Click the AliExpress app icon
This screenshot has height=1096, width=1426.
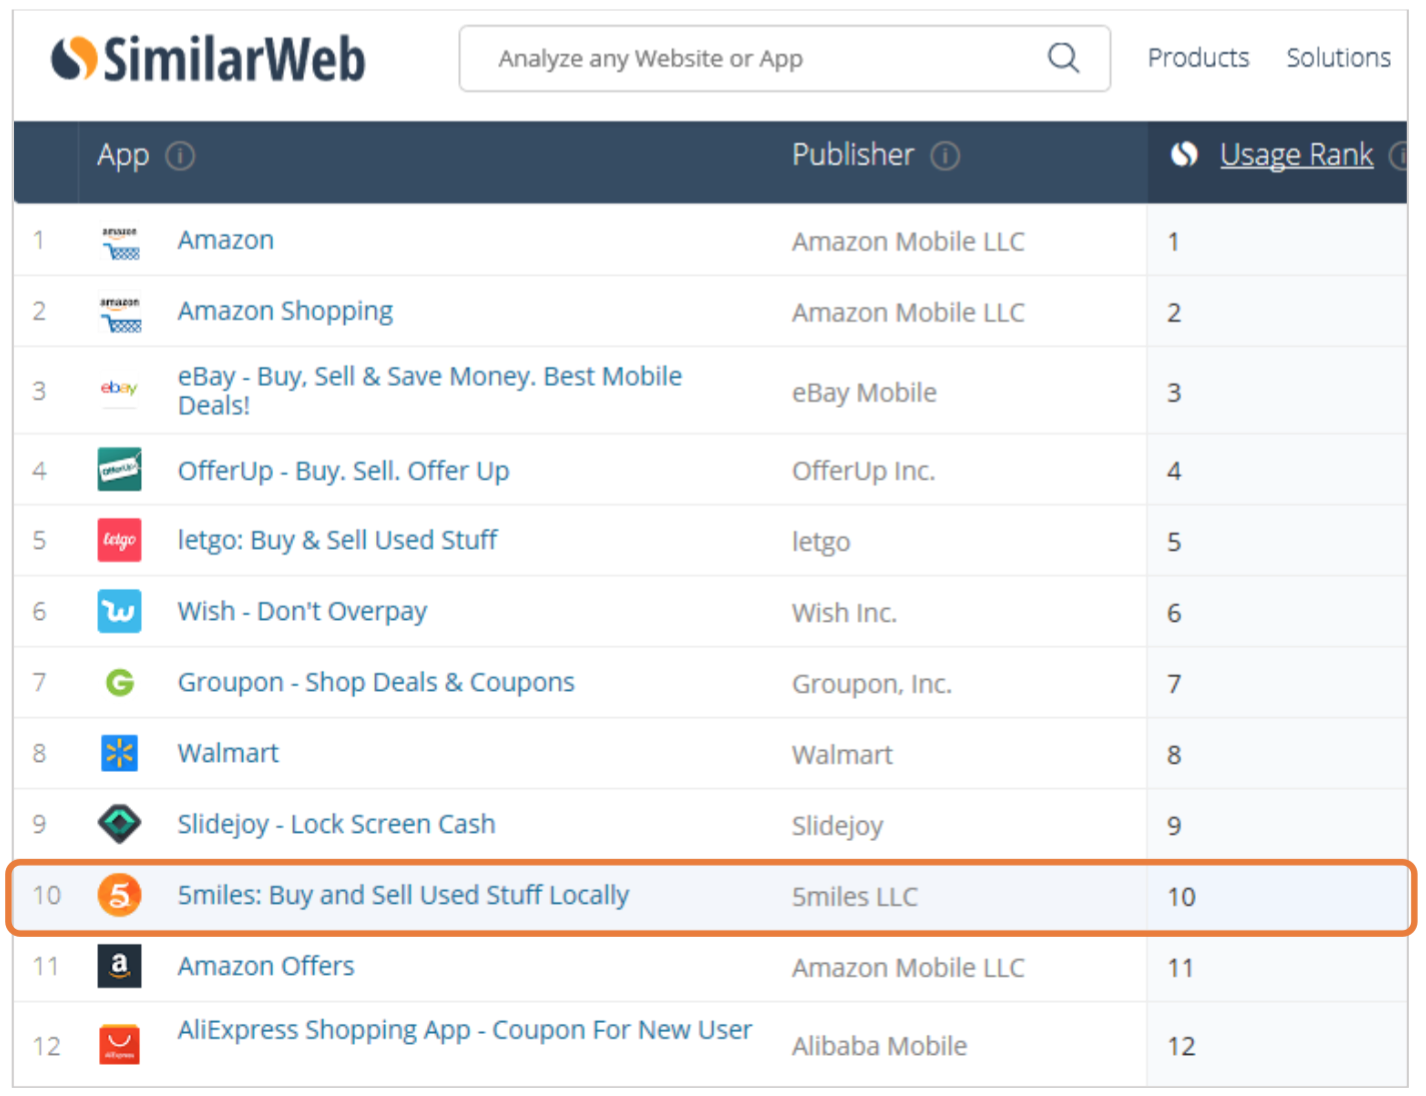119,1045
